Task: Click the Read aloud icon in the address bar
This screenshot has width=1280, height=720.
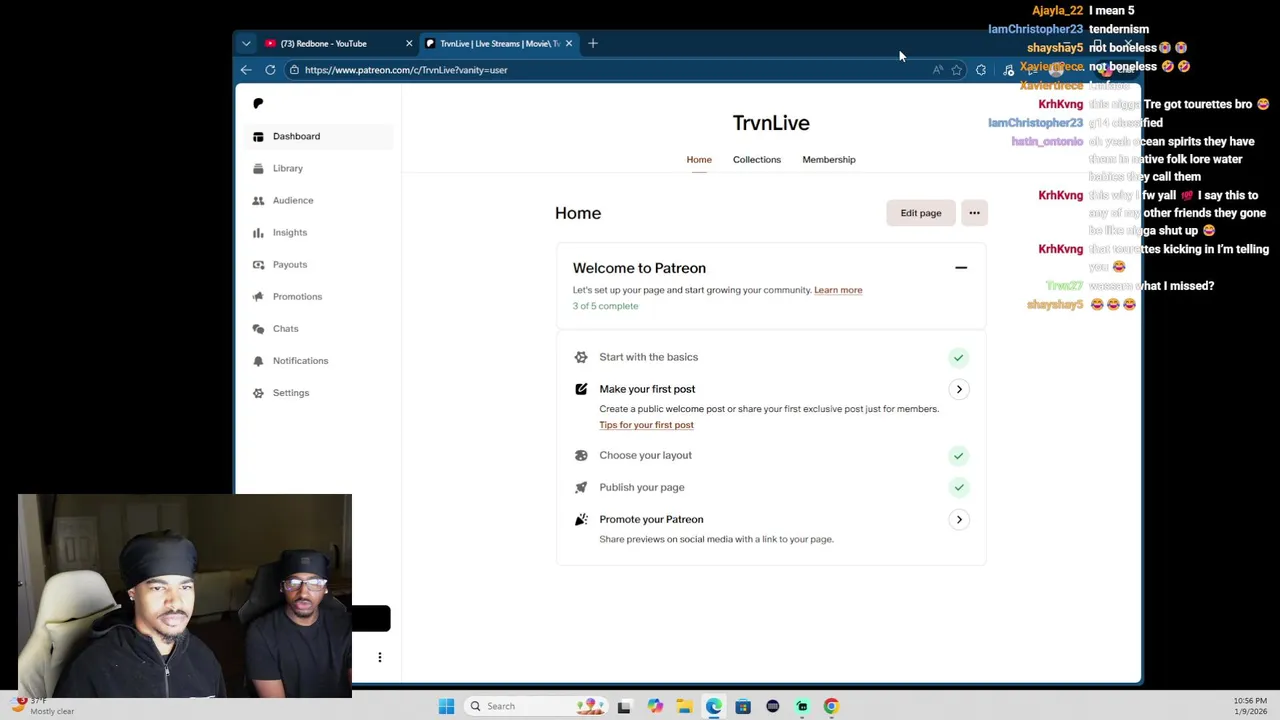Action: pyautogui.click(x=937, y=70)
